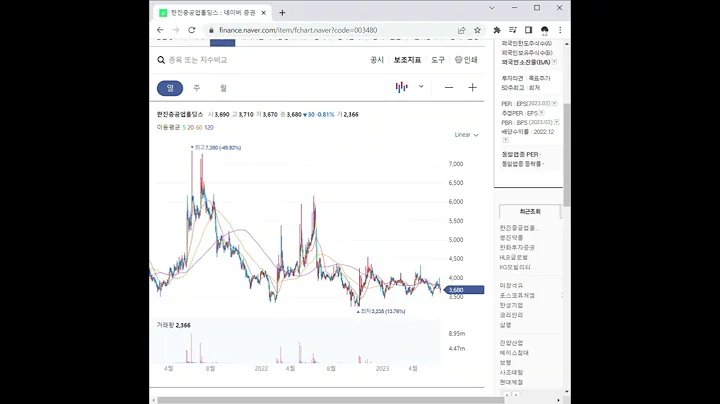Select the 일 daily chart period

pos(170,88)
